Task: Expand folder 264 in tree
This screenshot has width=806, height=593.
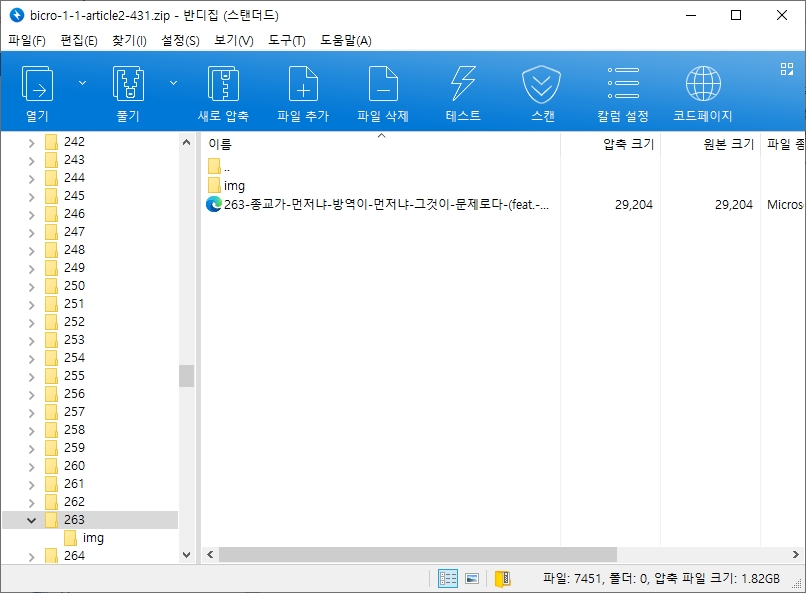Action: click(31, 557)
